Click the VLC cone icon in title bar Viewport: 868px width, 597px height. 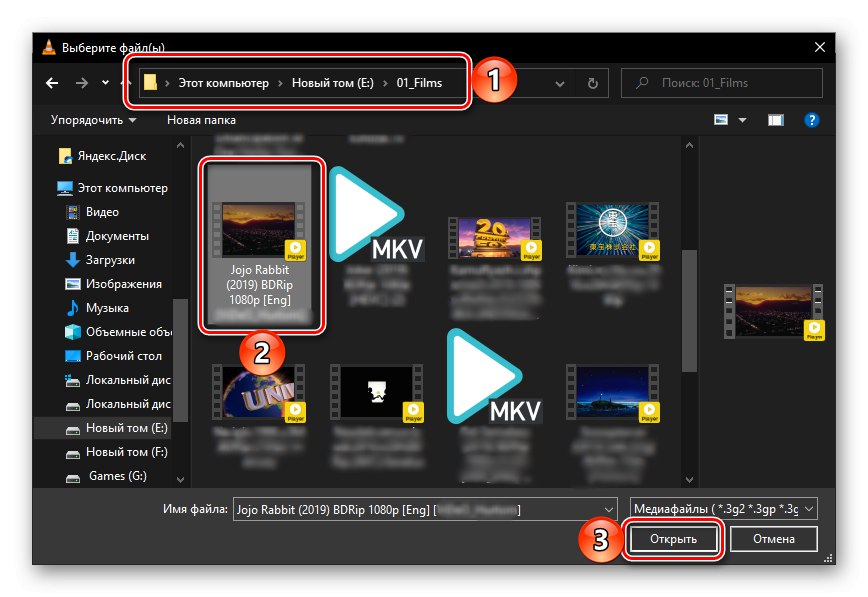pos(49,48)
